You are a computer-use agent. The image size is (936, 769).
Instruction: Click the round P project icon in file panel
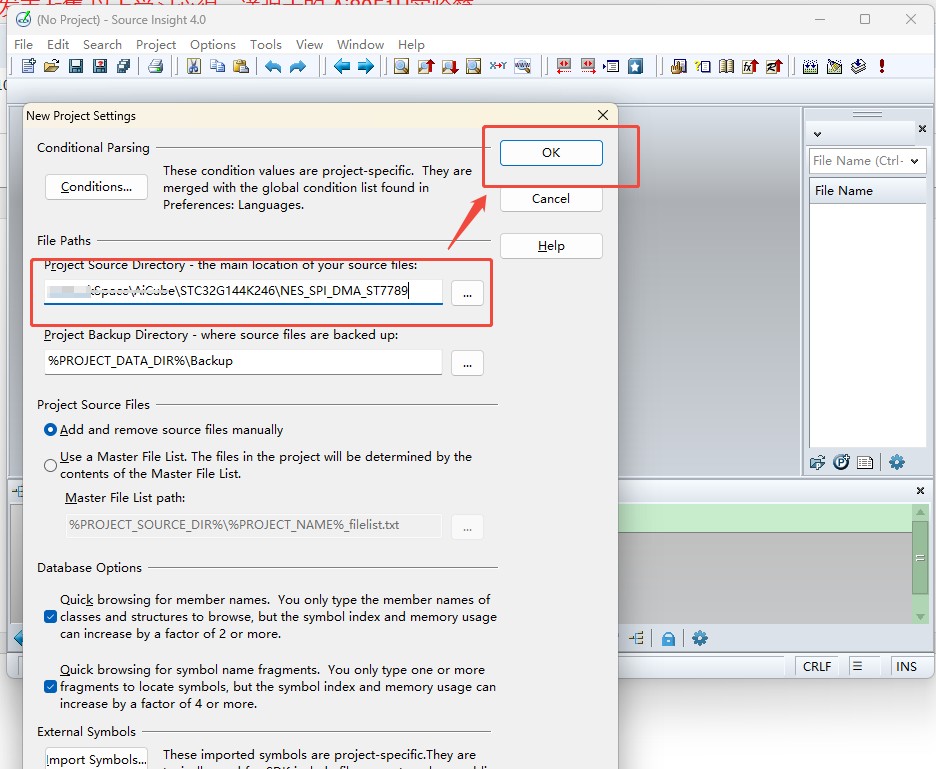pyautogui.click(x=841, y=462)
